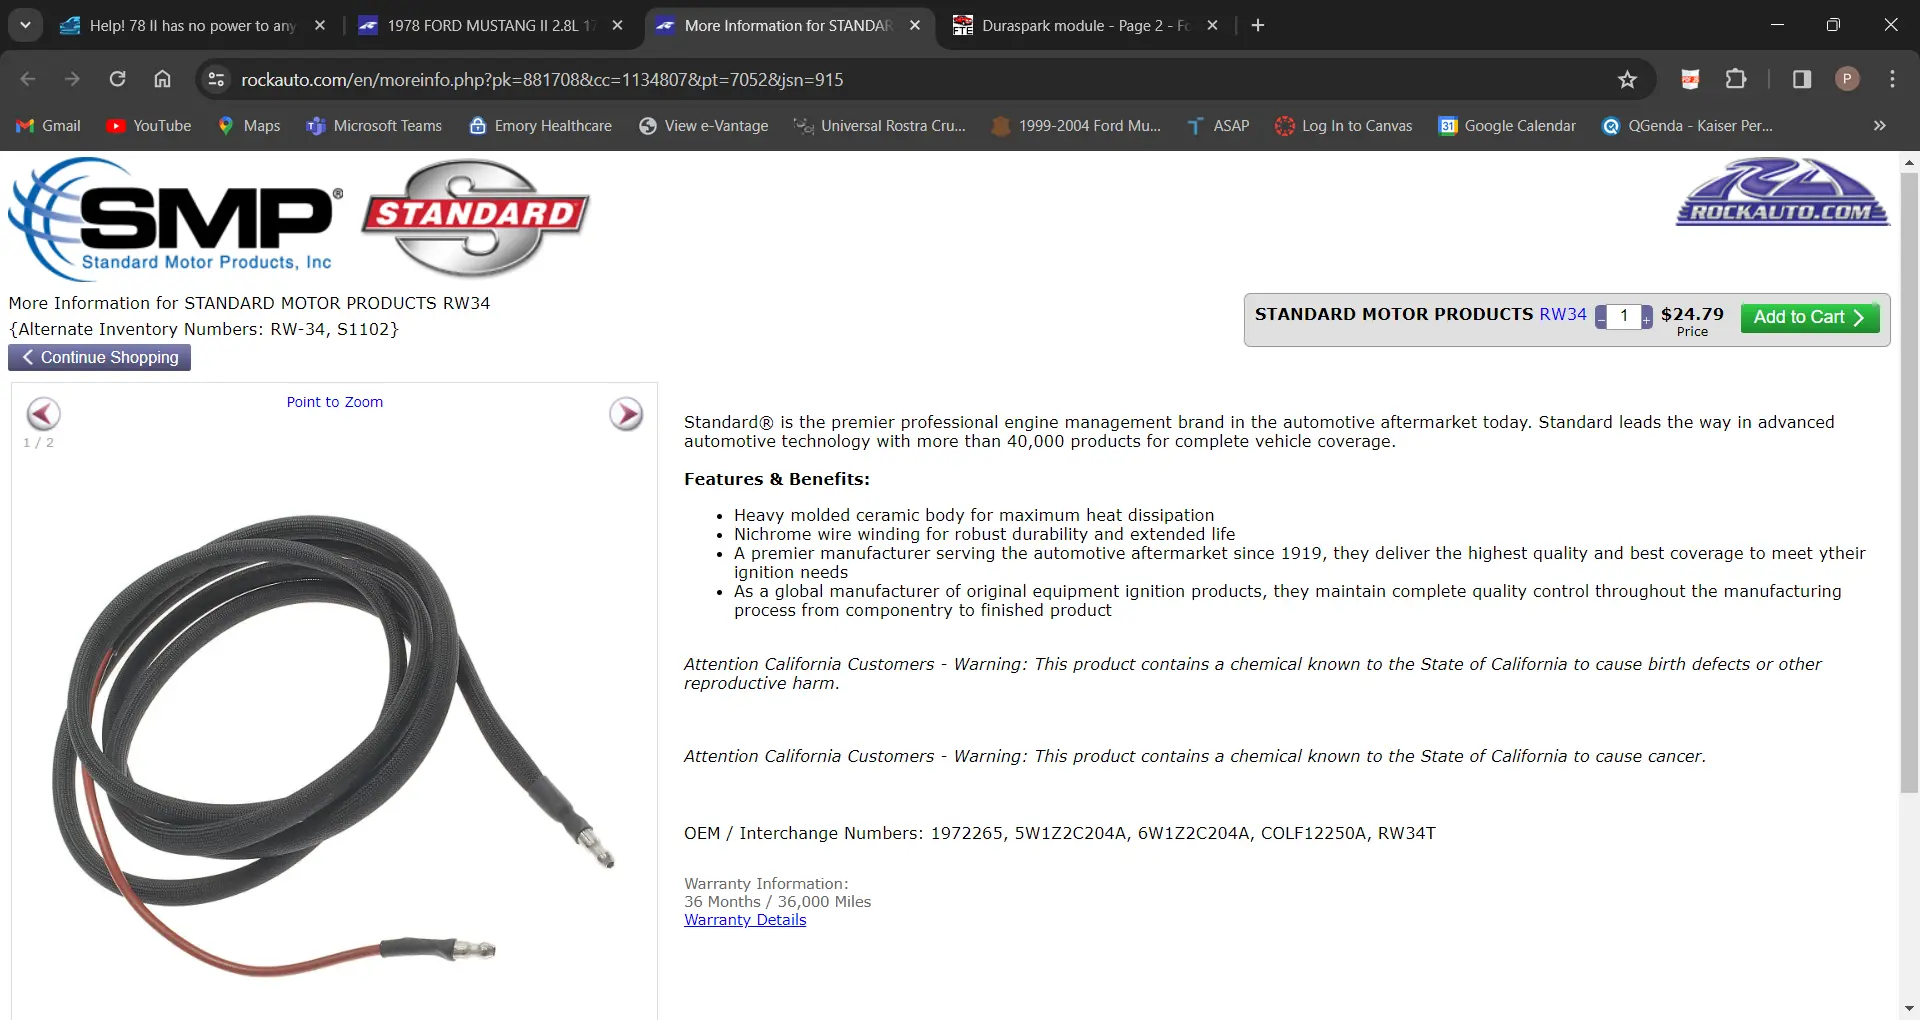
Task: Click the scrollbar up arrow
Action: 1909,162
